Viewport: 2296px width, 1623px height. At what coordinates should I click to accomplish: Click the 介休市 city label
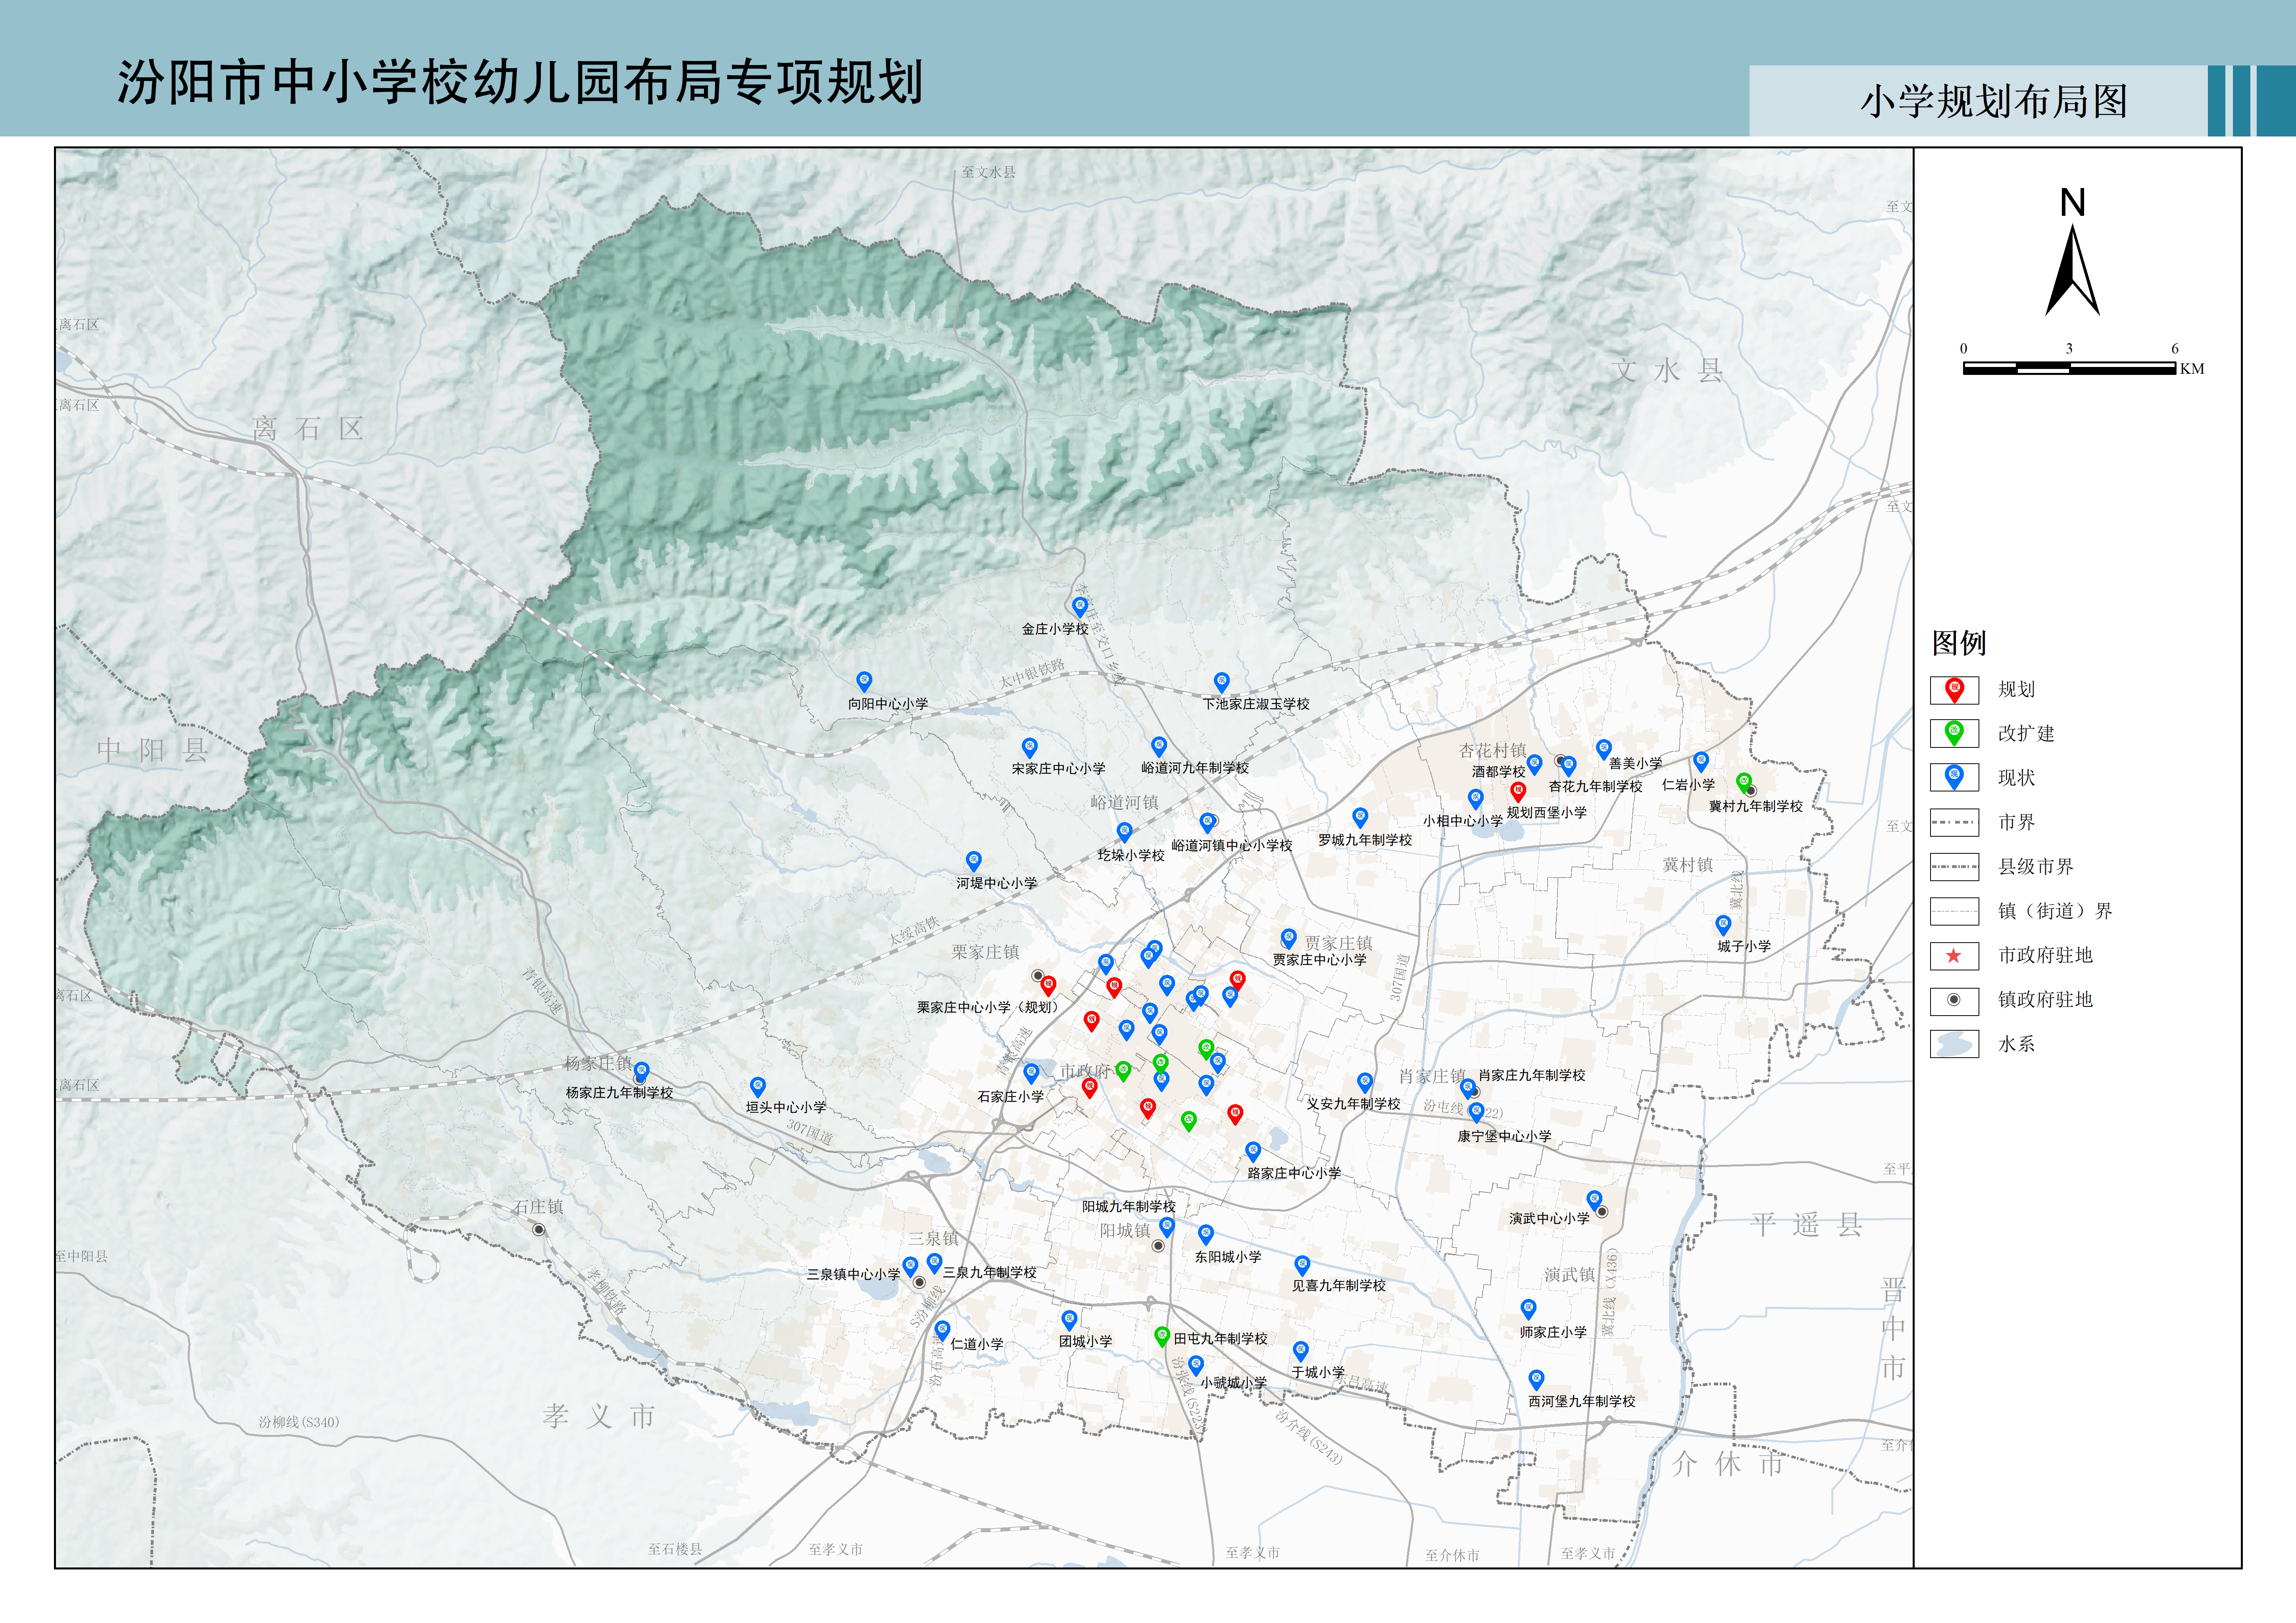point(1728,1464)
